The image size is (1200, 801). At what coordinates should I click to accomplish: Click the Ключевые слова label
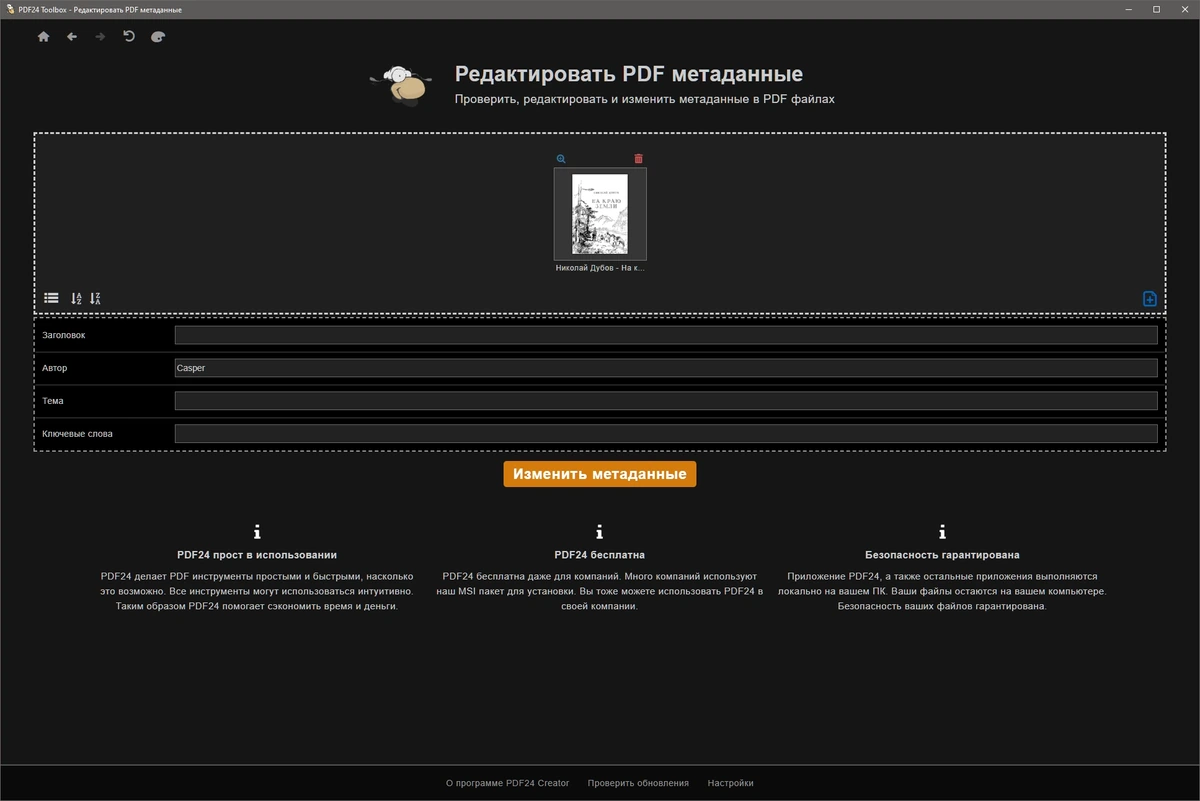point(77,434)
